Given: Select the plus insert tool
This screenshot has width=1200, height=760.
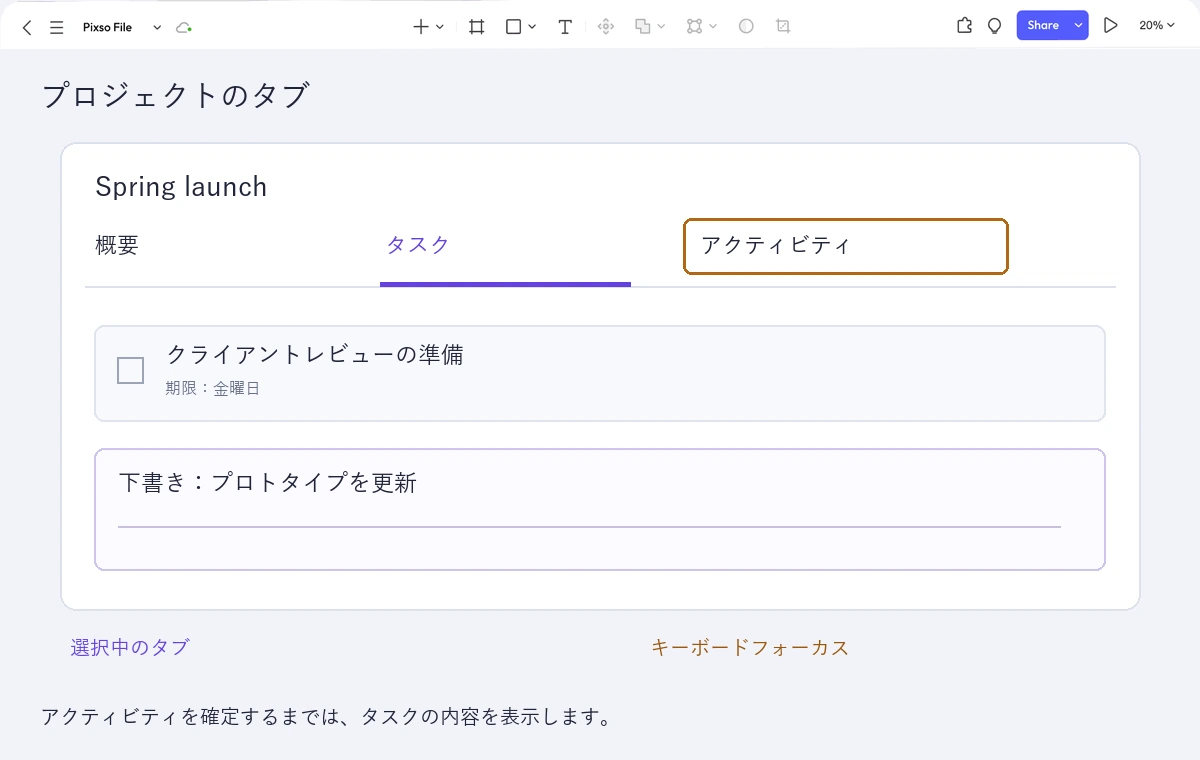Looking at the screenshot, I should (421, 27).
